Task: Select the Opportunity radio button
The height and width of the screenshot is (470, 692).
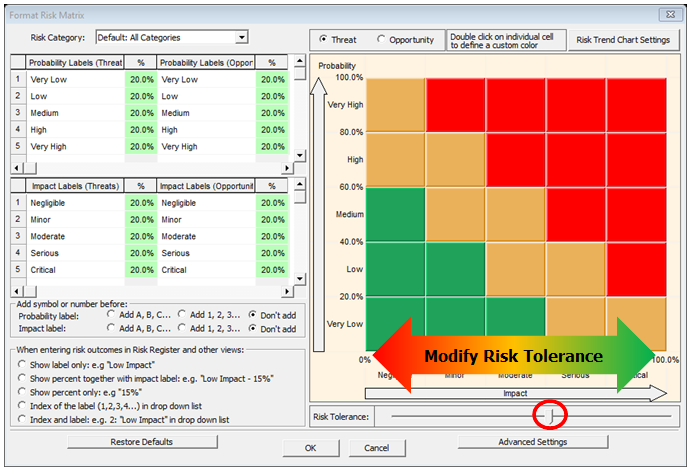Action: 380,39
